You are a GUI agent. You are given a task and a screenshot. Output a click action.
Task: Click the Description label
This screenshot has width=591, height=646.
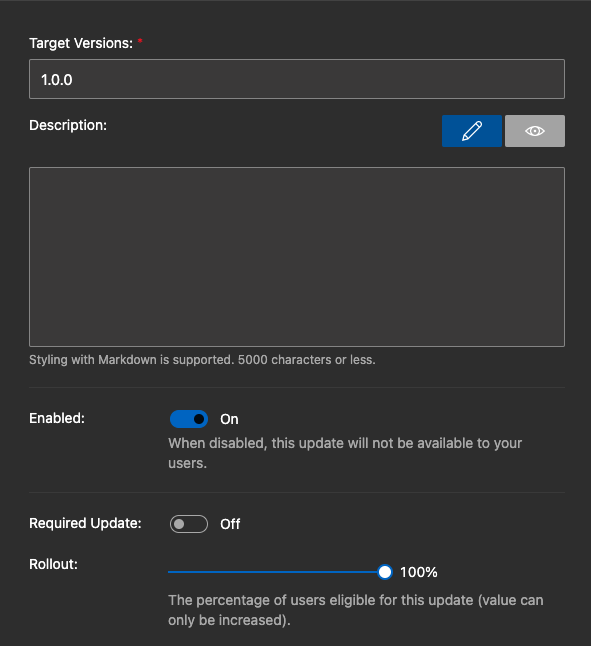point(68,125)
